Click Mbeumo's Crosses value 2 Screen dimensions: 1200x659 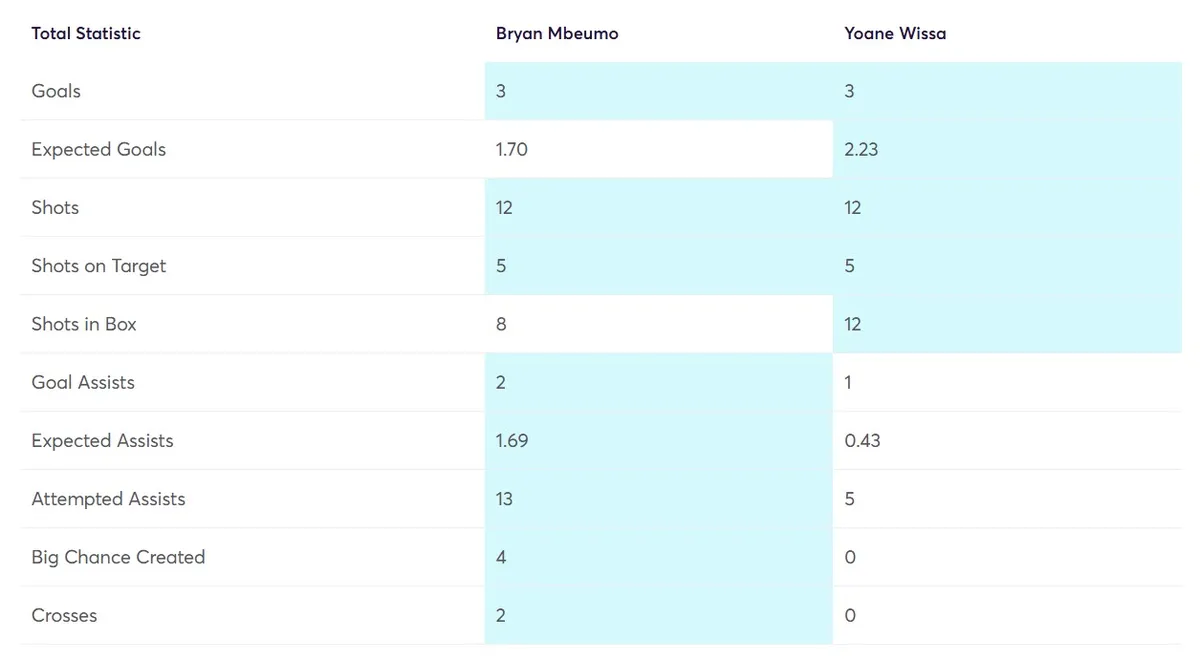coord(501,615)
